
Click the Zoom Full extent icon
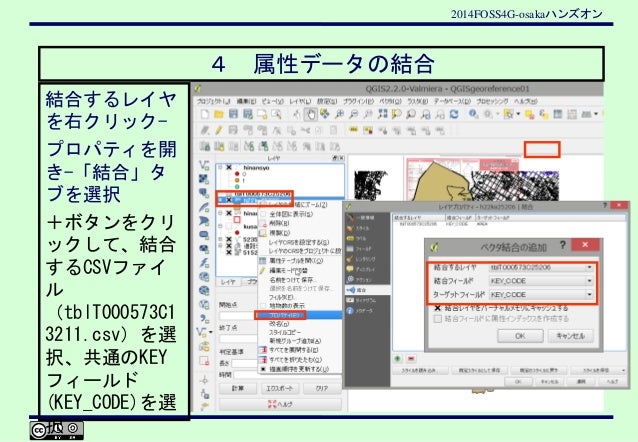(382, 114)
